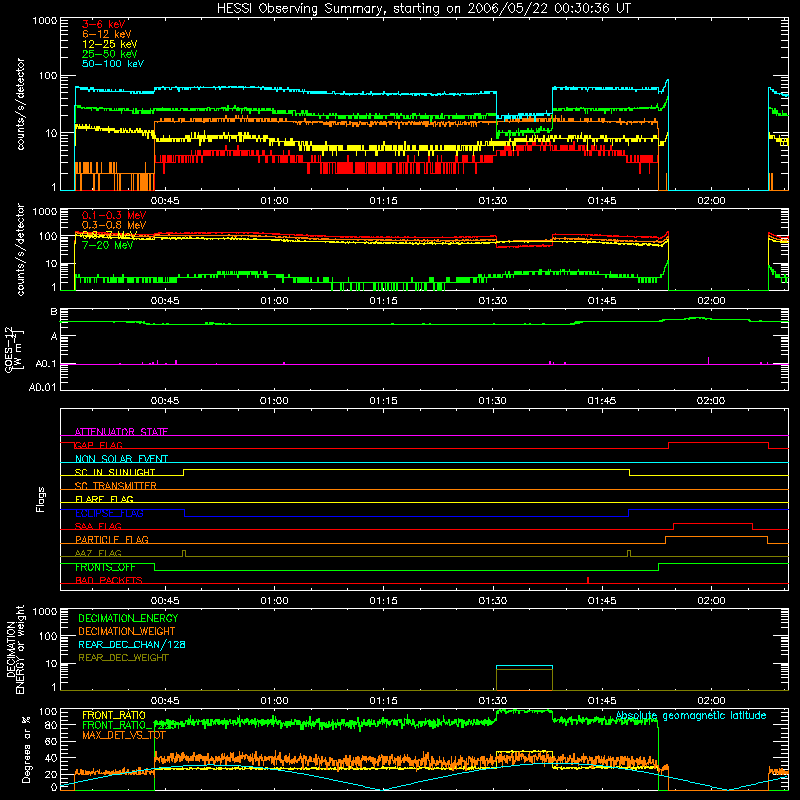Select the 50-100 keV legend label
The height and width of the screenshot is (800, 800).
pyautogui.click(x=113, y=64)
